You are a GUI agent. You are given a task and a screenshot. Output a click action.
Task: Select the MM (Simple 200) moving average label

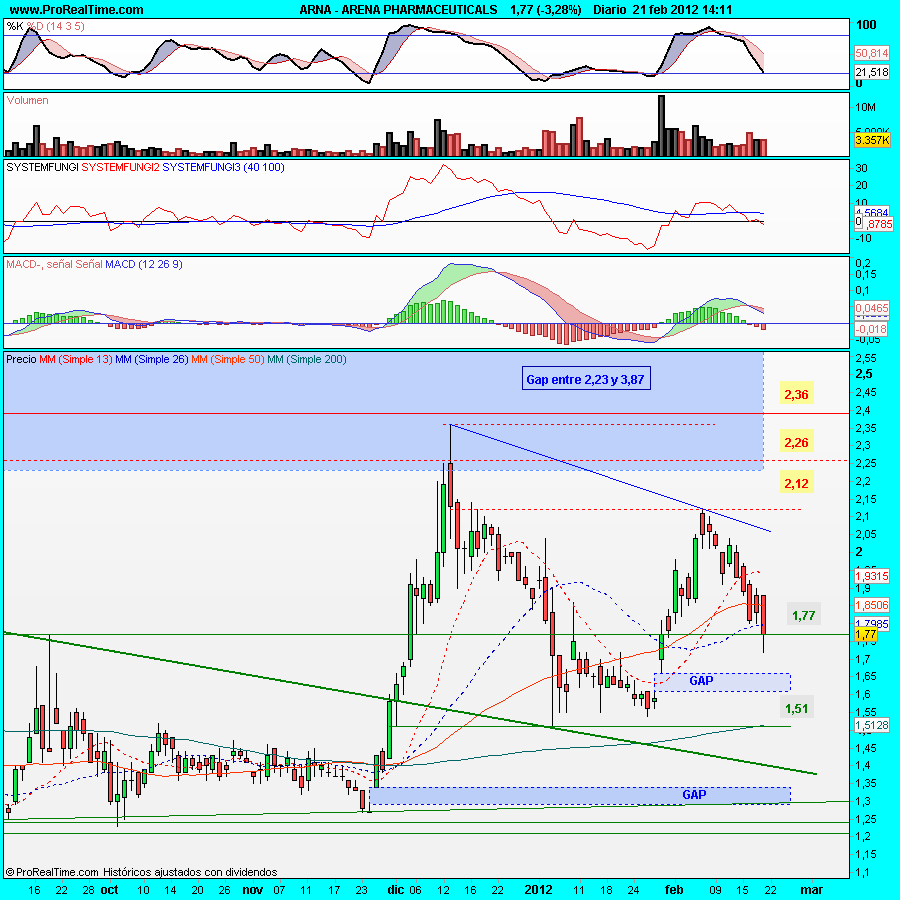[x=307, y=359]
